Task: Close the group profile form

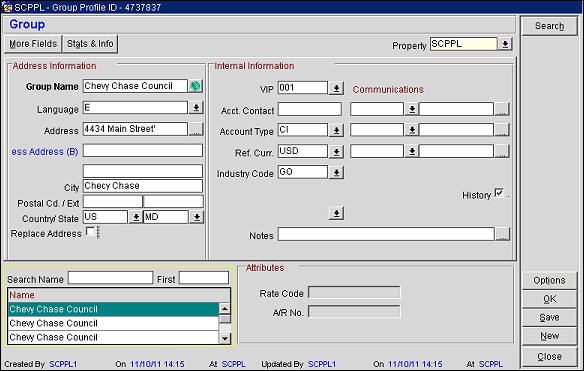Action: tap(549, 357)
